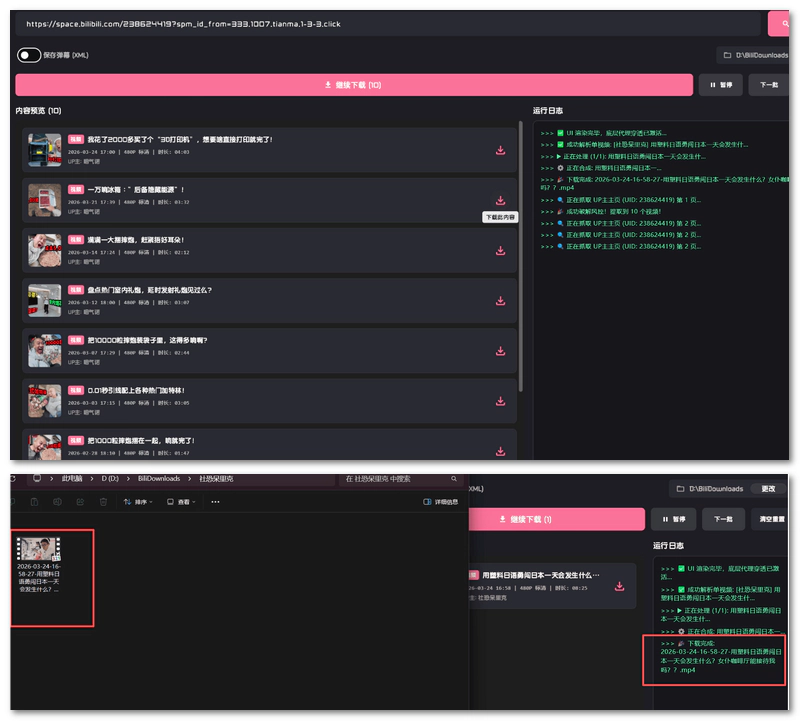Download the "满满一大箱摔炮" video item
This screenshot has width=800, height=721.
(500, 251)
